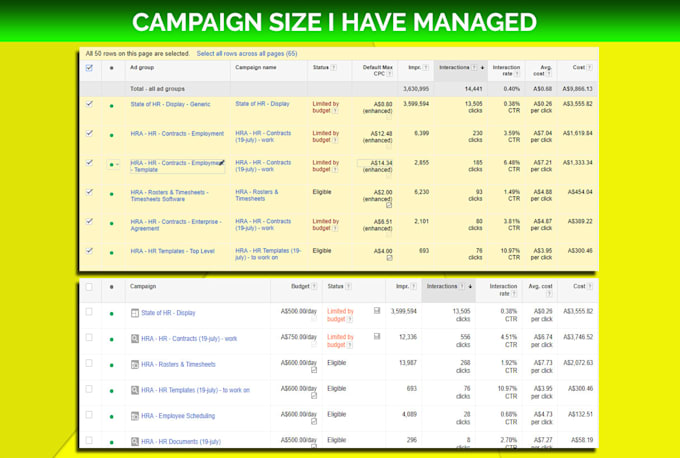Click the A$500.00/day budget of State of HR - Display
680x458 pixels.
(299, 311)
